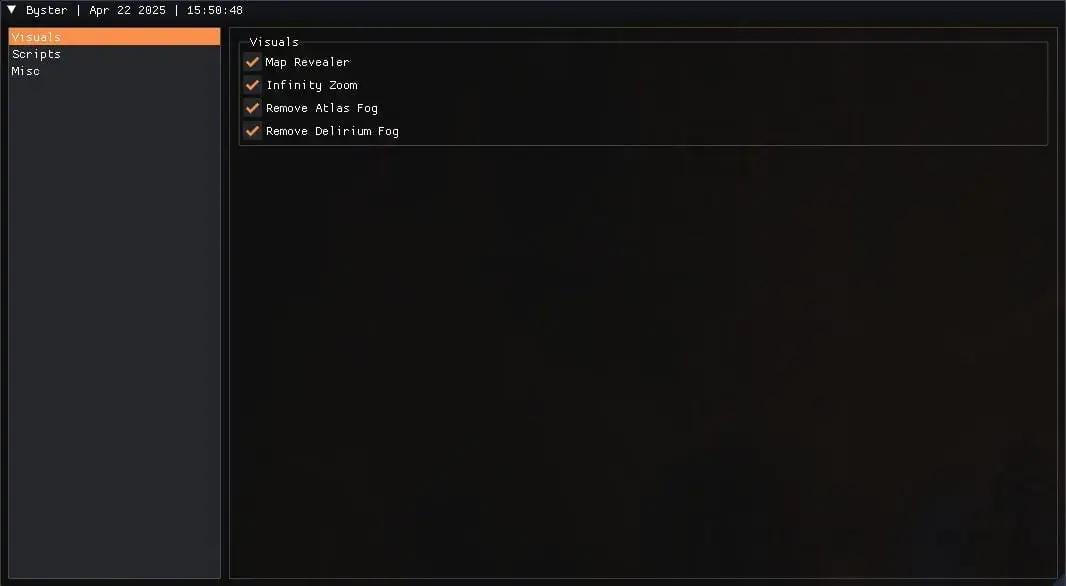
Task: Click the 'Byster' name in title bar
Action: (47, 10)
